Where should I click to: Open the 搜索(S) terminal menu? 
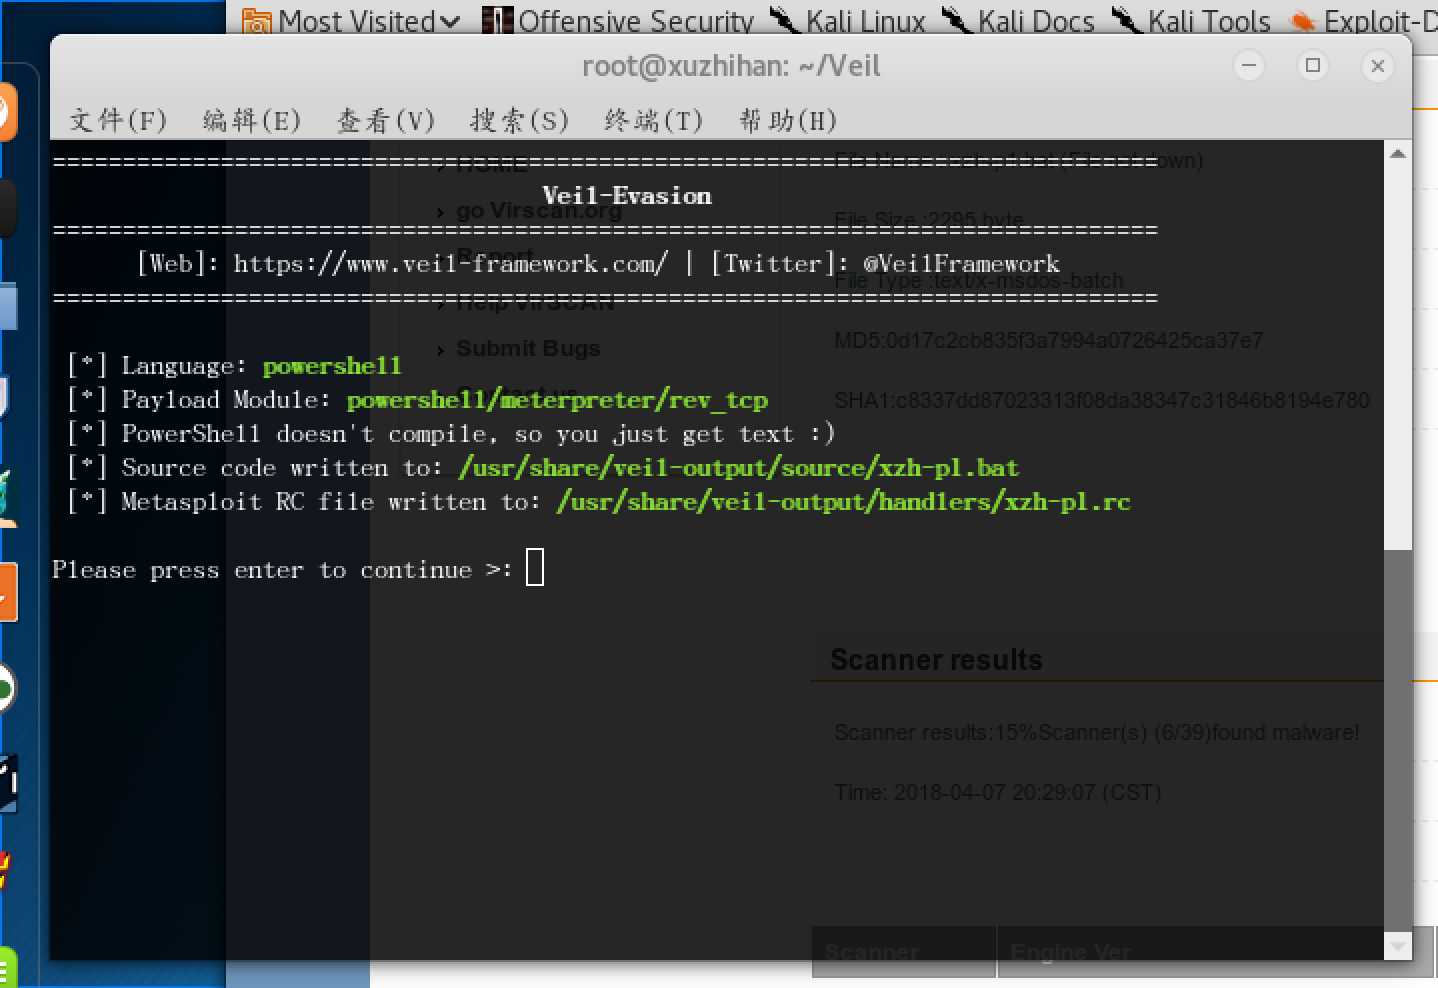pyautogui.click(x=520, y=121)
